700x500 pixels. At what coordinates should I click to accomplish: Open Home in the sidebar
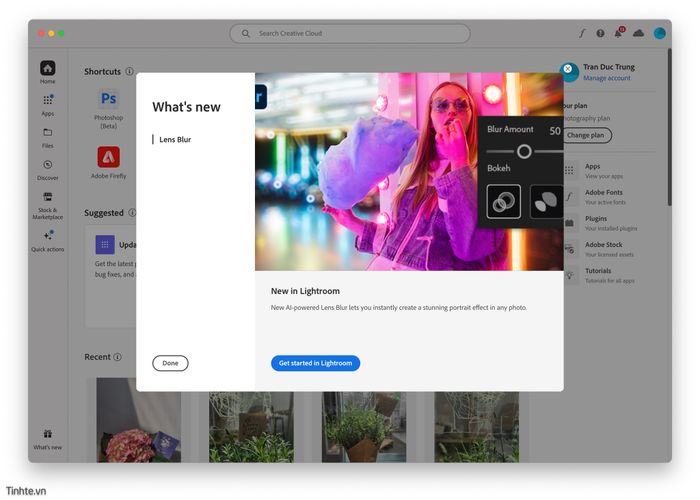[48, 72]
